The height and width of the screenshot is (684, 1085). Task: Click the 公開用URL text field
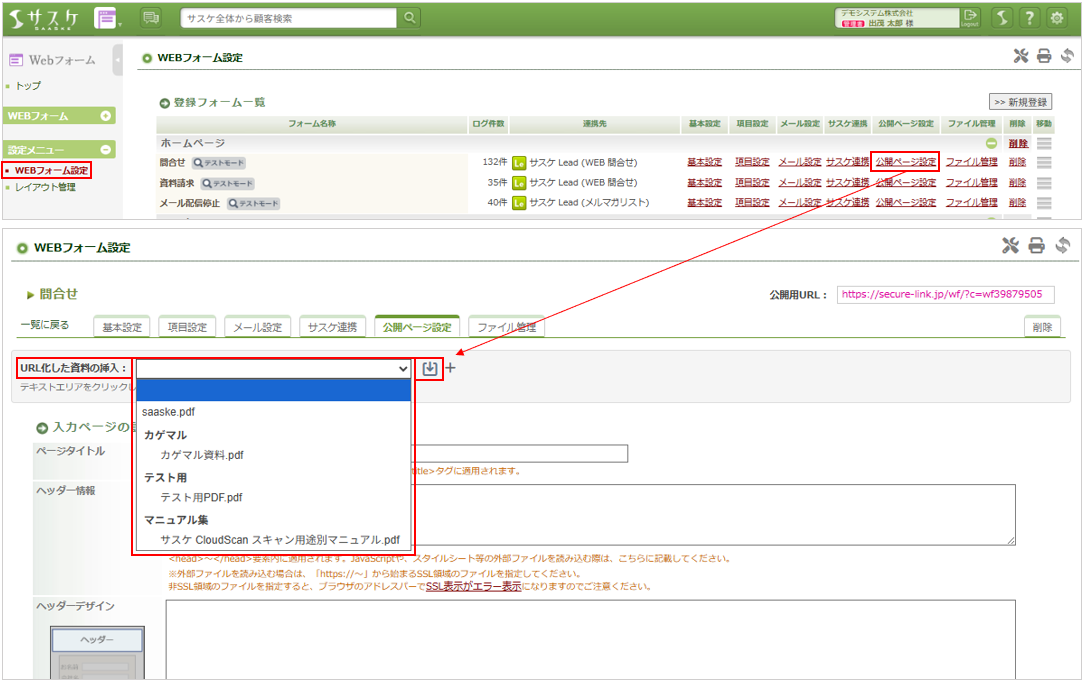click(945, 294)
